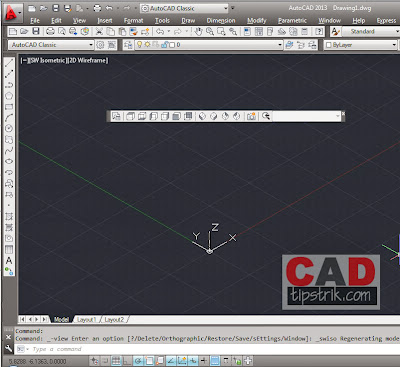The image size is (400, 367).
Task: Toggle layer 0 on/off lightbulb
Action: click(140, 44)
